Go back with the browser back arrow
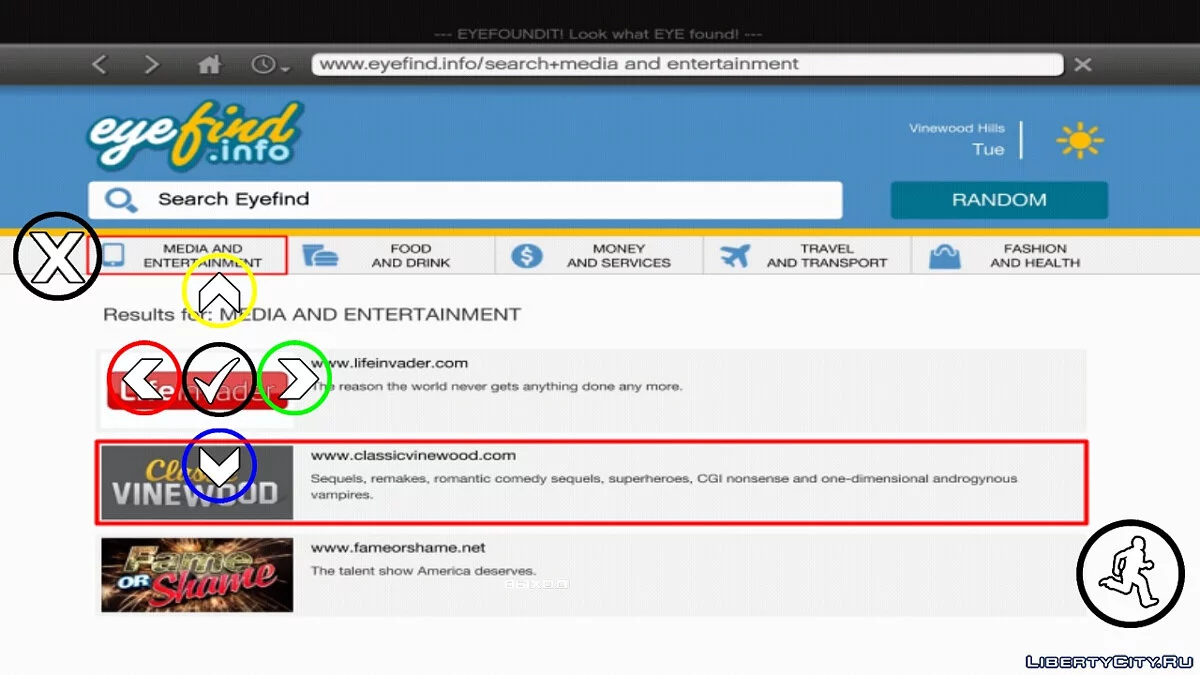The height and width of the screenshot is (675, 1200). (x=99, y=65)
